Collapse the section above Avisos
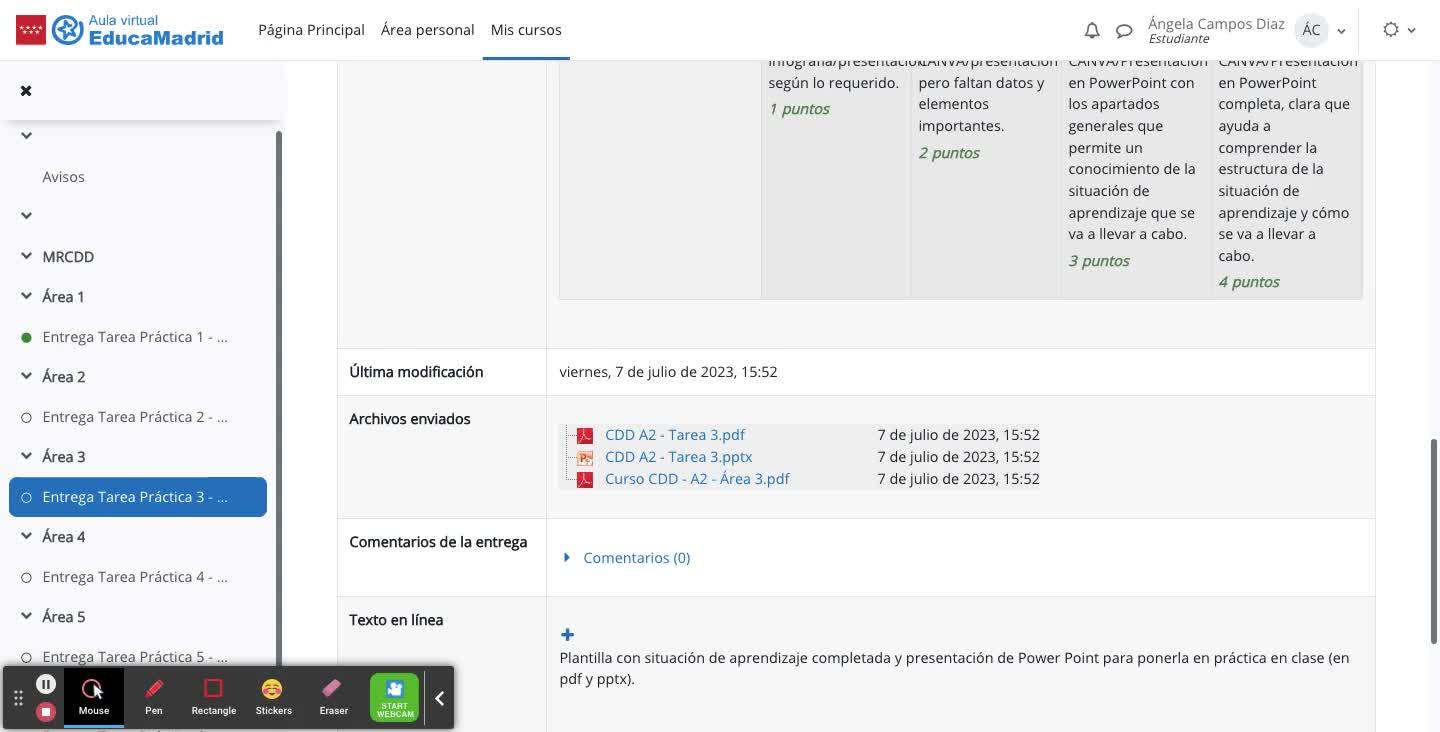 pos(27,135)
